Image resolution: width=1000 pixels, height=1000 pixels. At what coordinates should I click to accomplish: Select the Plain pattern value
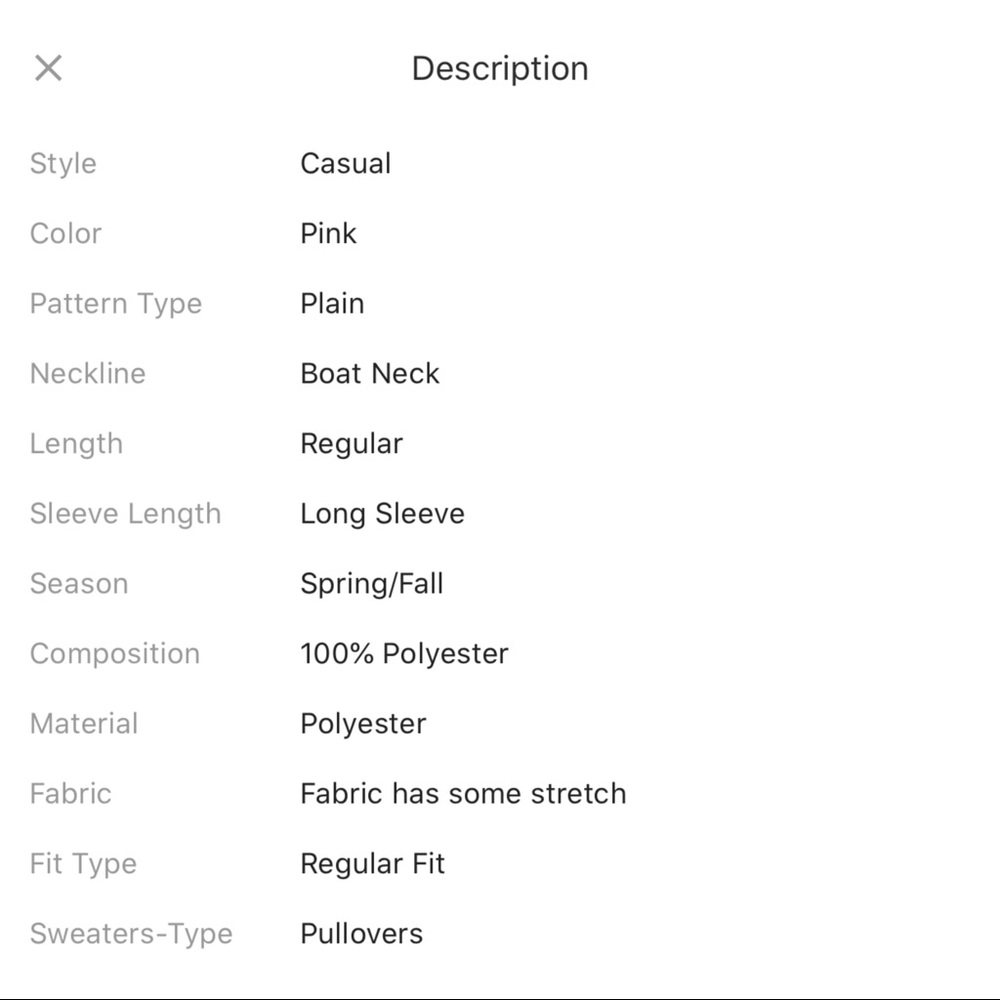coord(332,304)
